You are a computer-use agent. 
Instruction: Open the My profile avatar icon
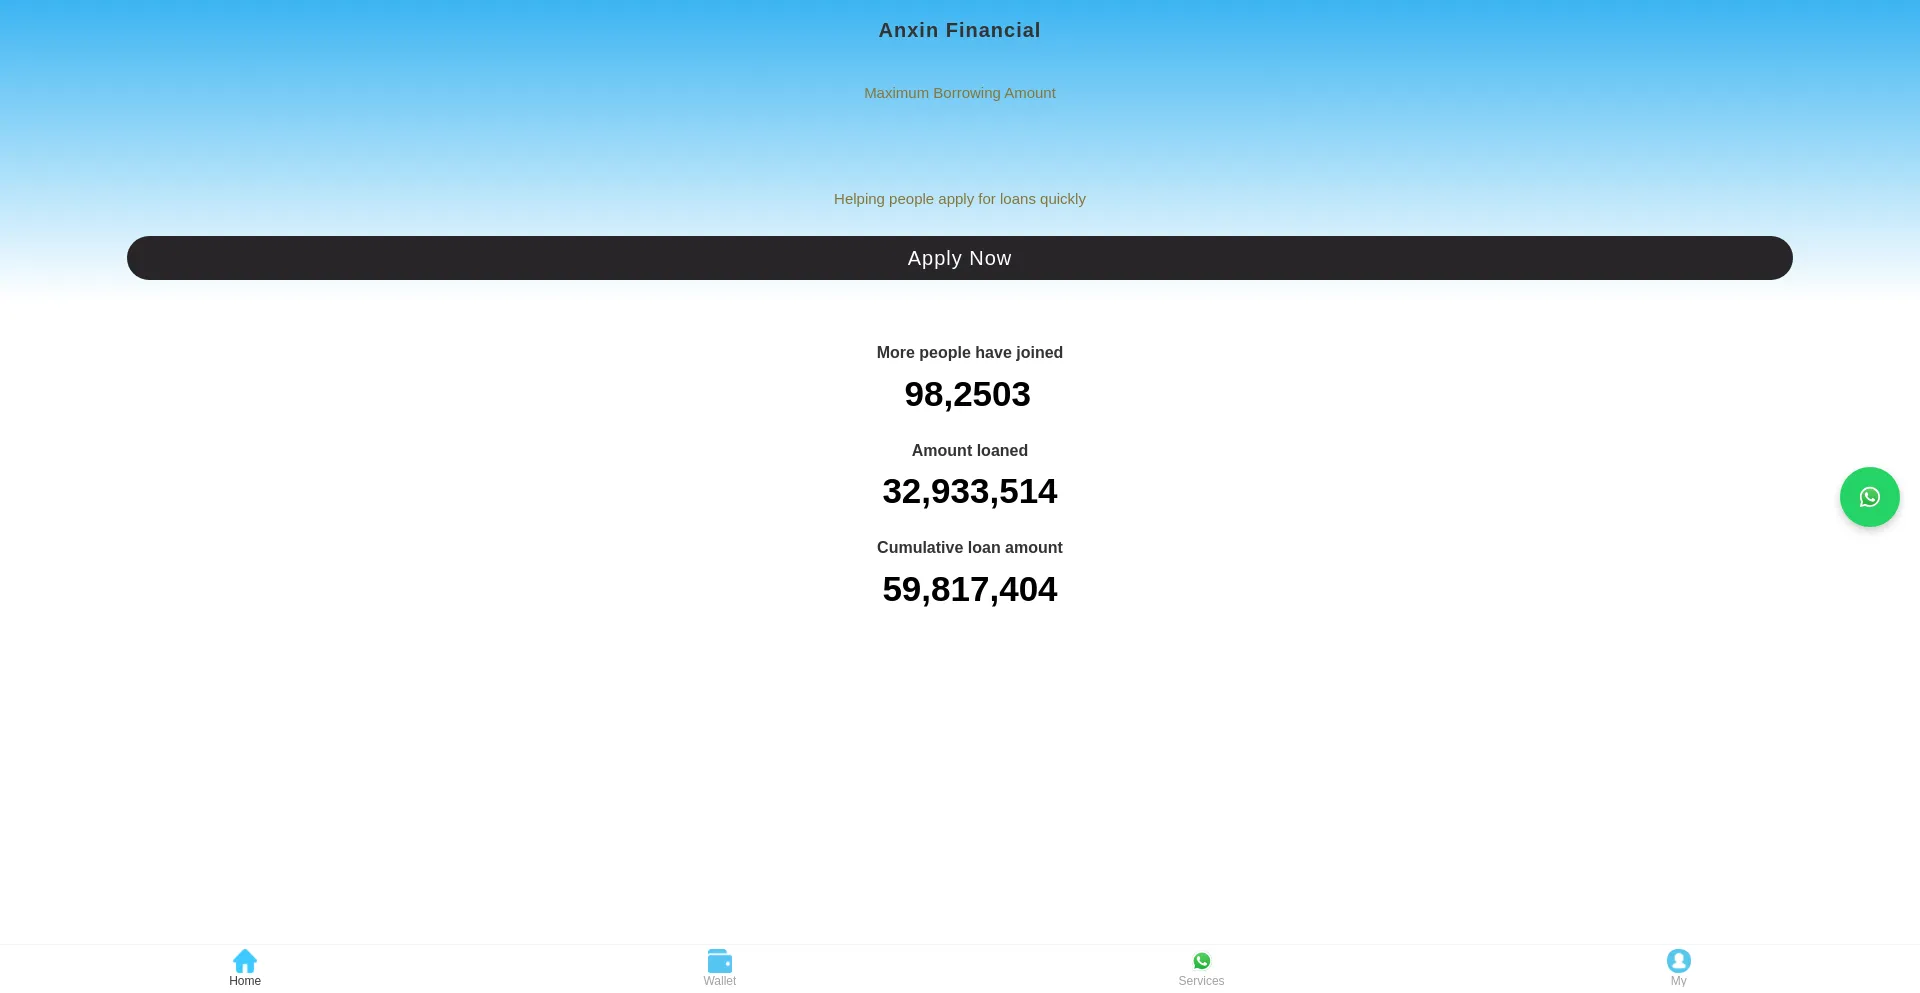[1679, 961]
